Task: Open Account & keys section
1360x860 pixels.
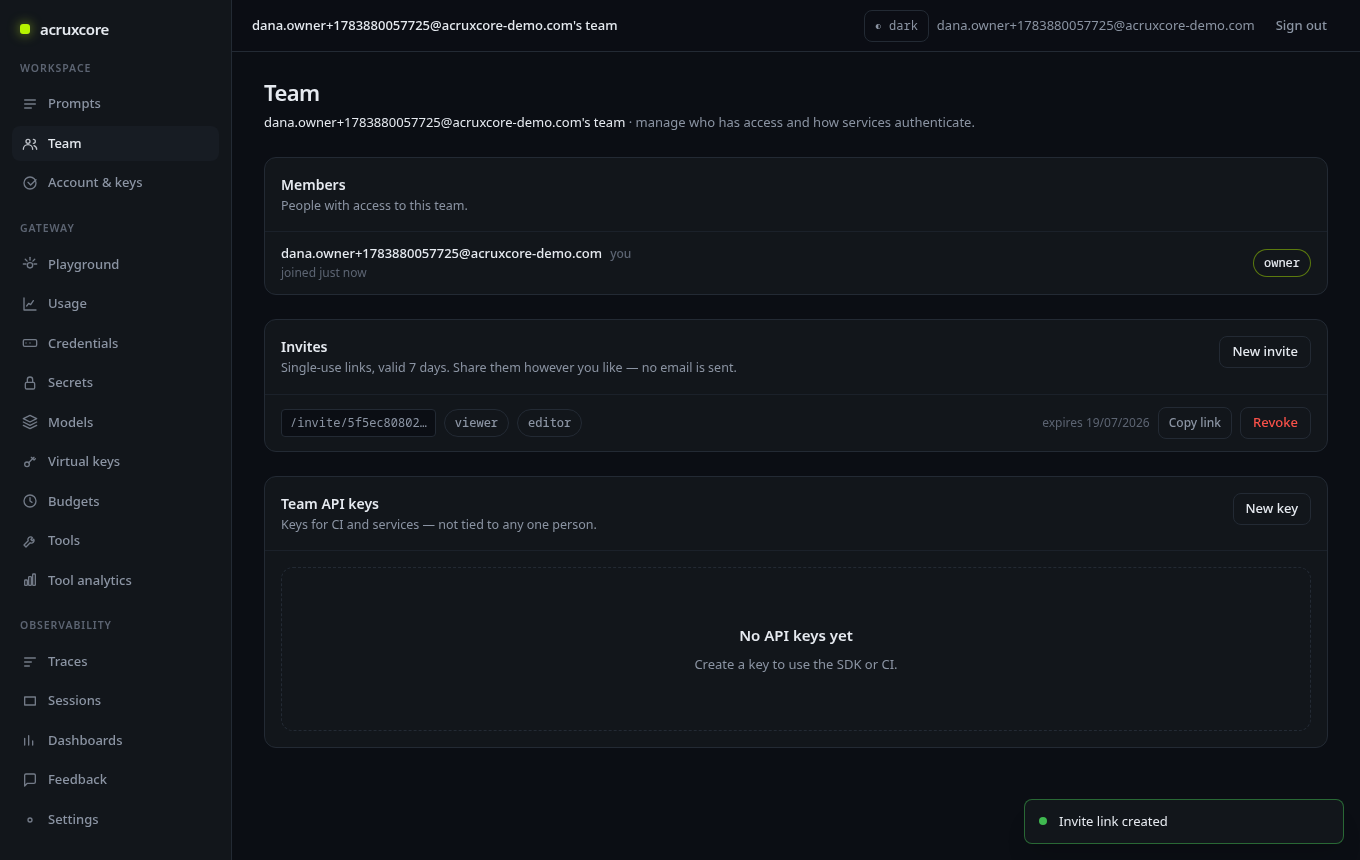Action: 115,183
